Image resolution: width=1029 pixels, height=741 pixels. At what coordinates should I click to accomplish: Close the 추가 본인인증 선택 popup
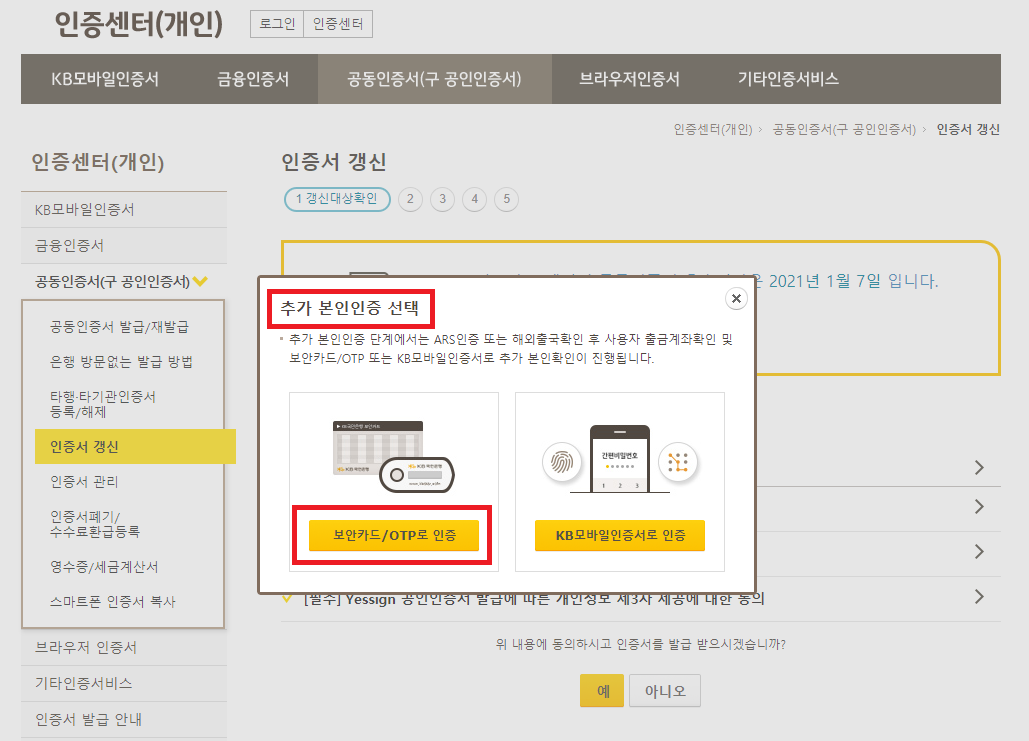736,299
